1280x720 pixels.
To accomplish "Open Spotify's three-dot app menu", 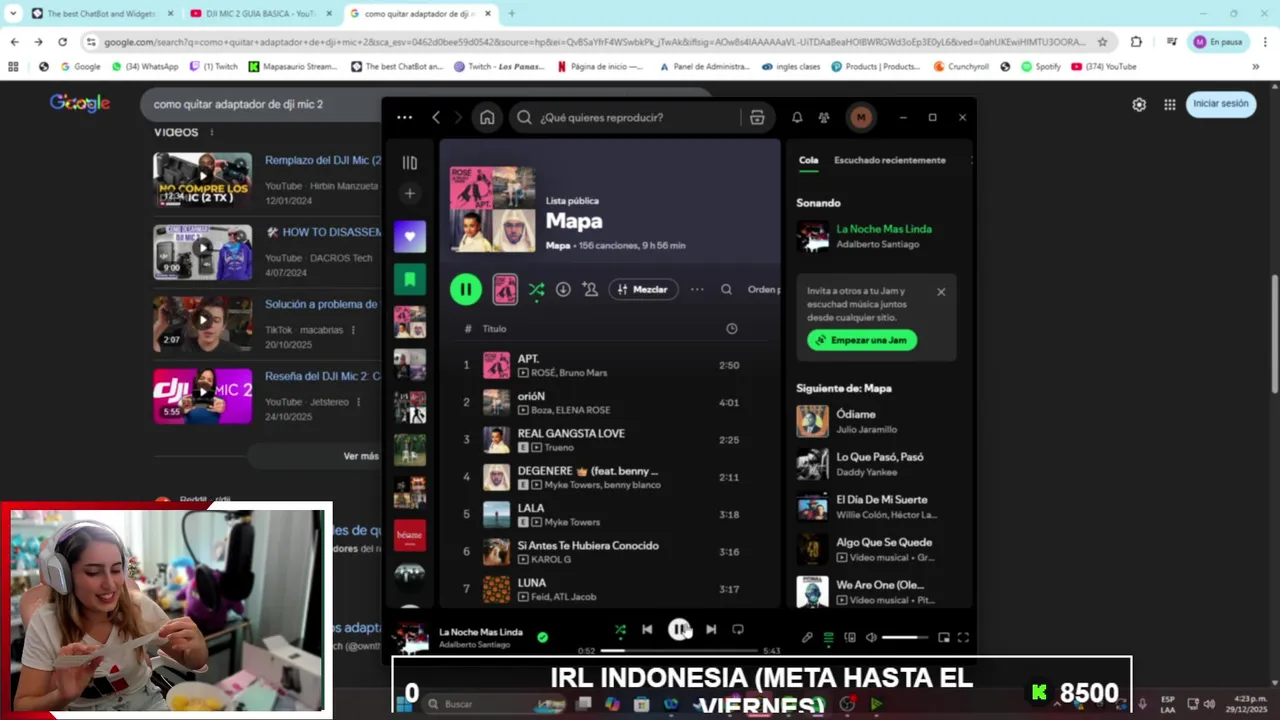I will pyautogui.click(x=404, y=117).
